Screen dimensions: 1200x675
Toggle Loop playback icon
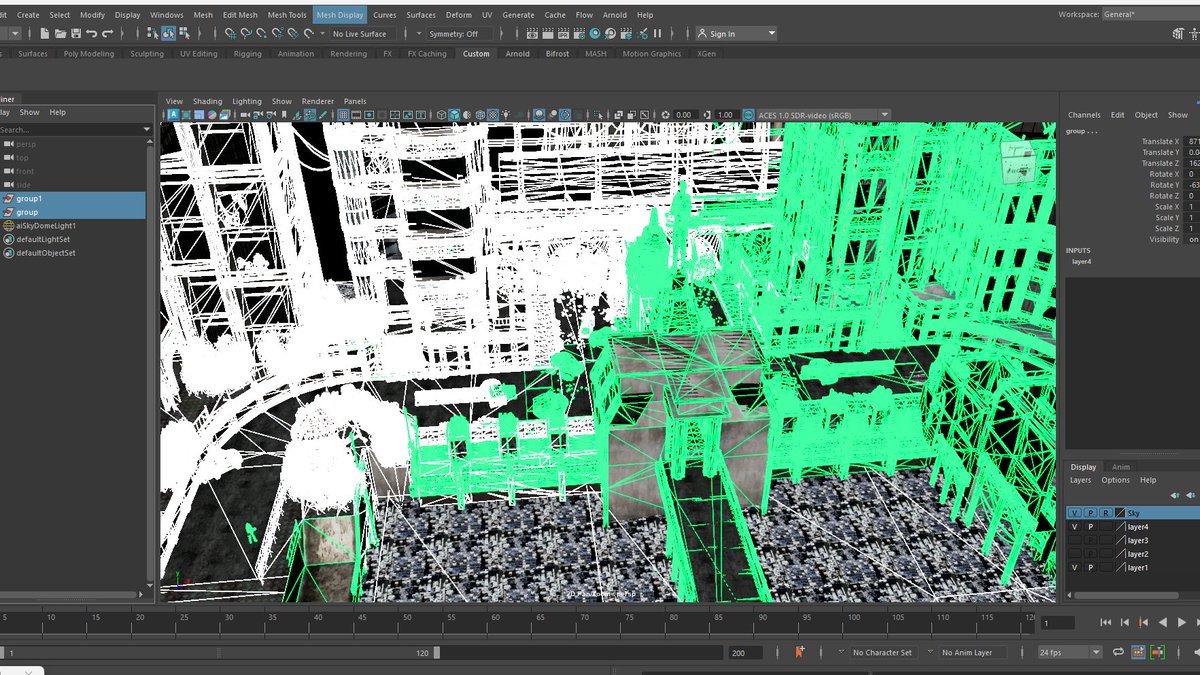click(x=1118, y=653)
